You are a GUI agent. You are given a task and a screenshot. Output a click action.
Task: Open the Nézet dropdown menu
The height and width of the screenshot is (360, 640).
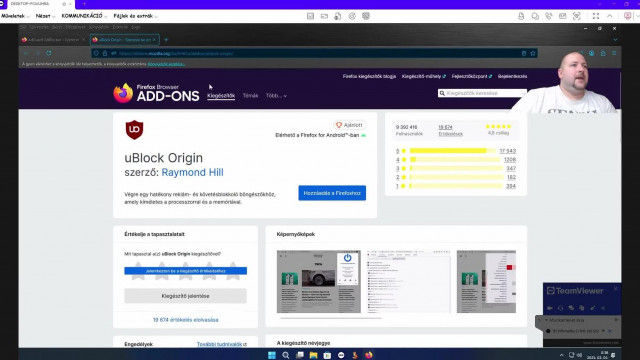click(x=45, y=16)
